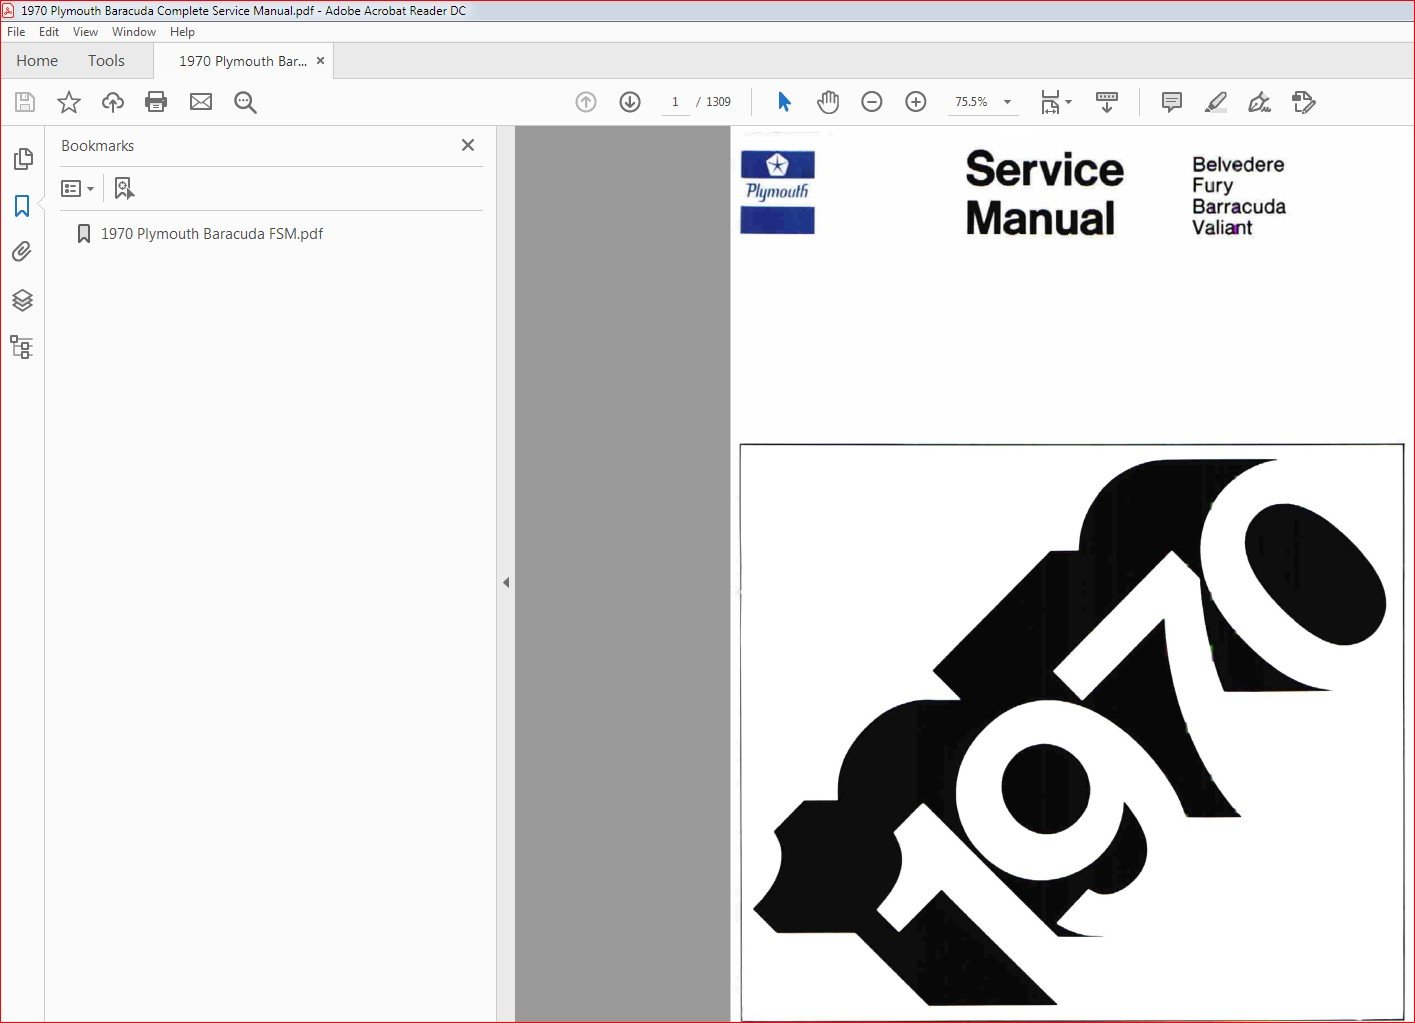Close the 1970 Plymouth Bar... tab

(321, 61)
